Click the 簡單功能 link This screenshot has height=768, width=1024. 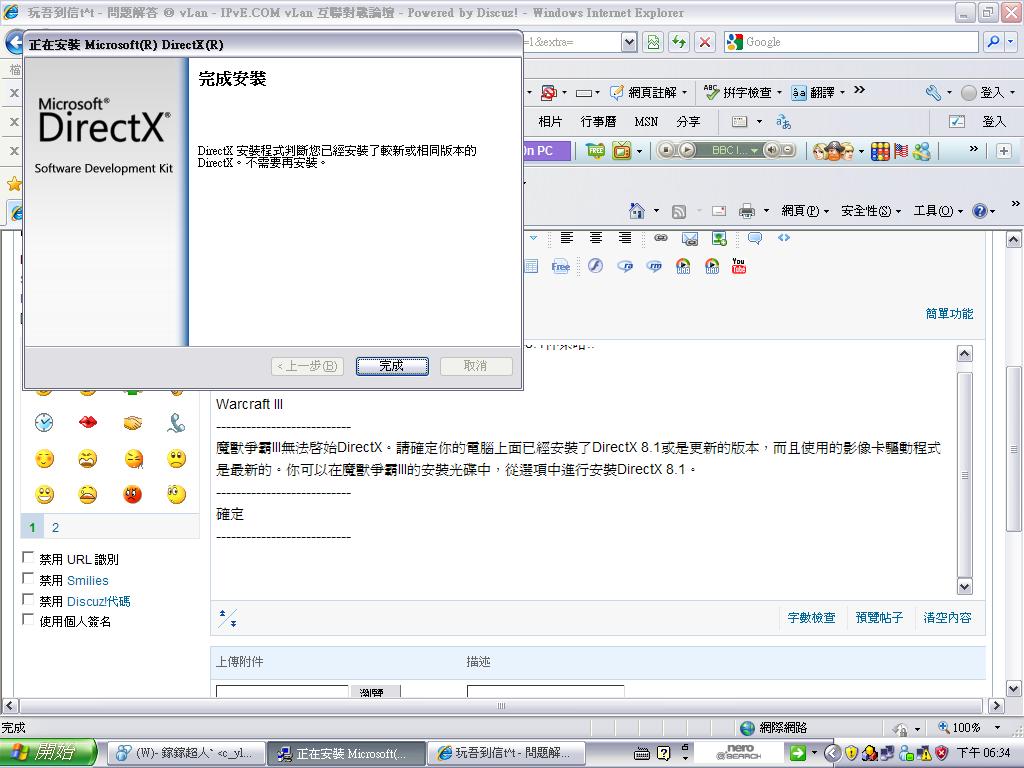click(949, 313)
